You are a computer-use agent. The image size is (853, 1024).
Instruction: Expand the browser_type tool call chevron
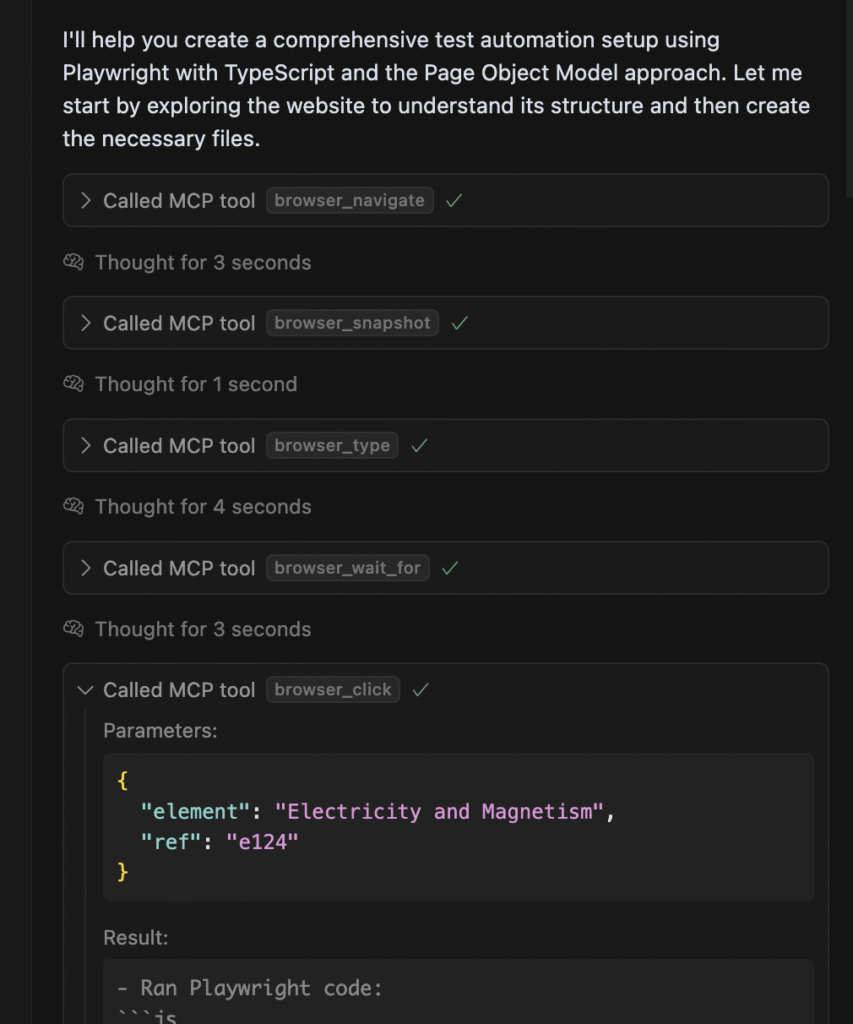[86, 446]
